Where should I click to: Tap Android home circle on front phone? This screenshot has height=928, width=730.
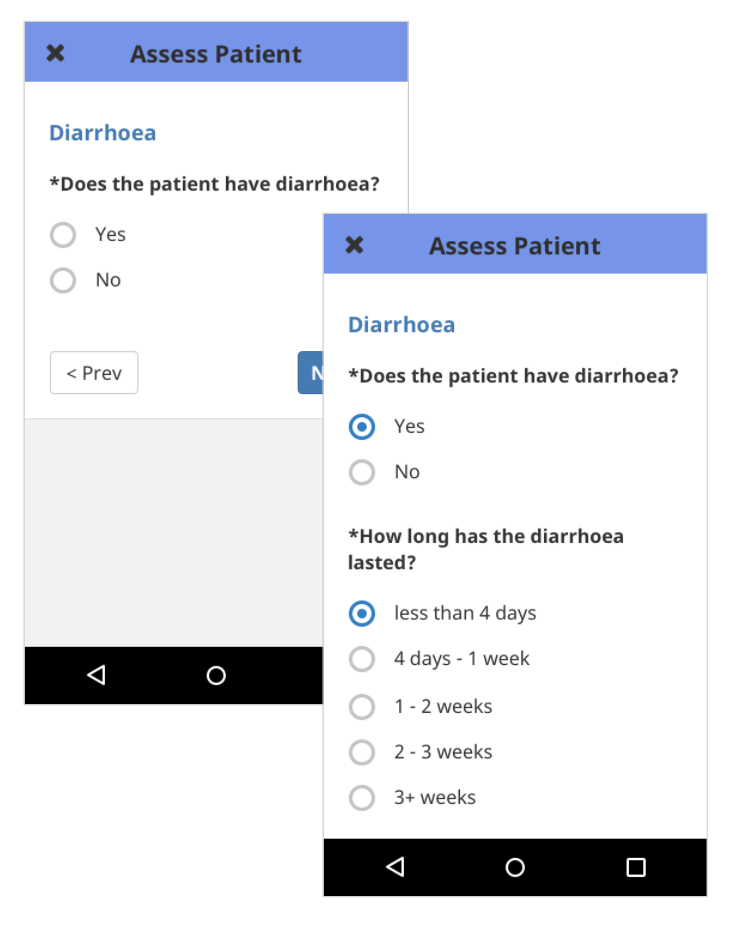pyautogui.click(x=514, y=867)
